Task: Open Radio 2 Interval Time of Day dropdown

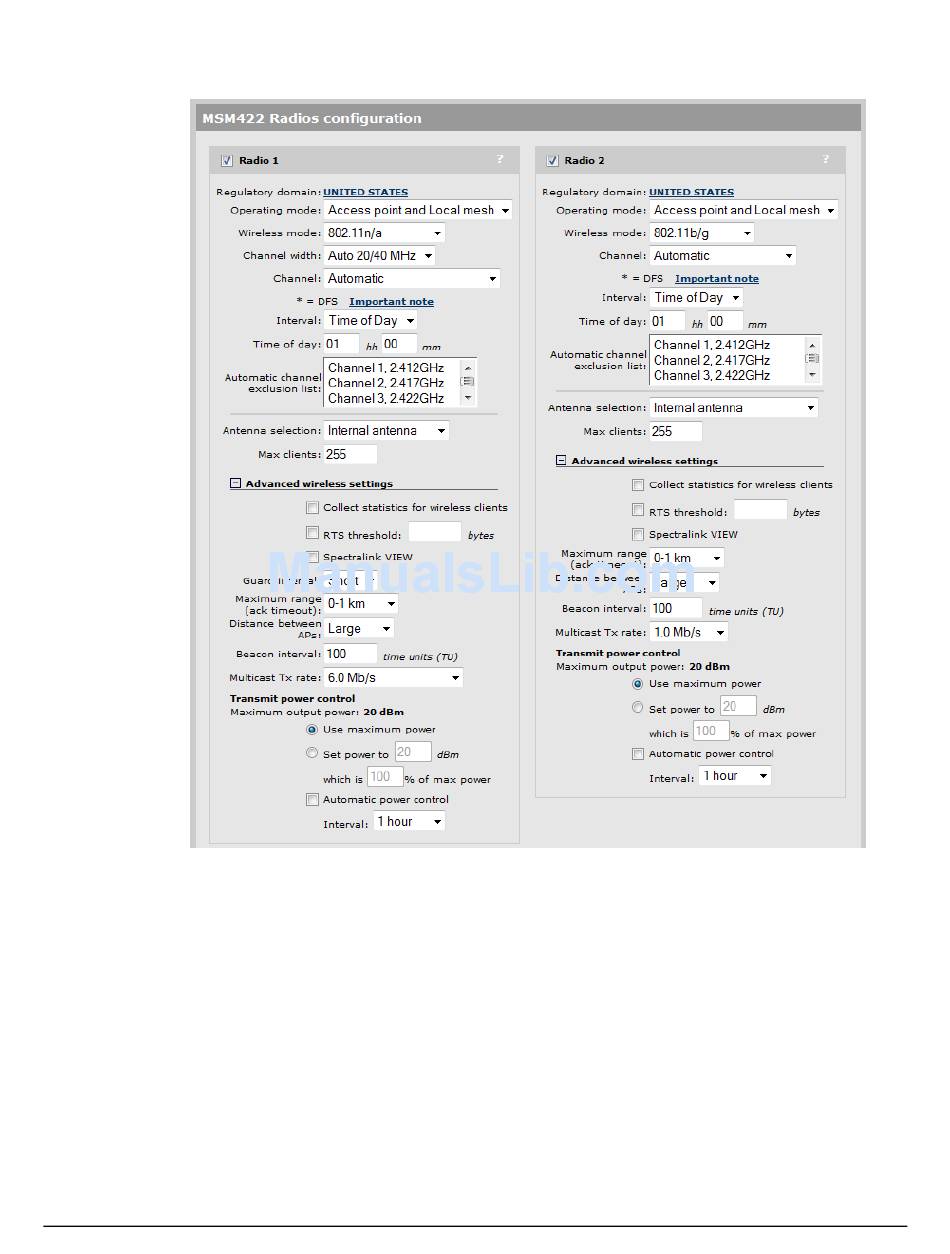Action: (696, 298)
